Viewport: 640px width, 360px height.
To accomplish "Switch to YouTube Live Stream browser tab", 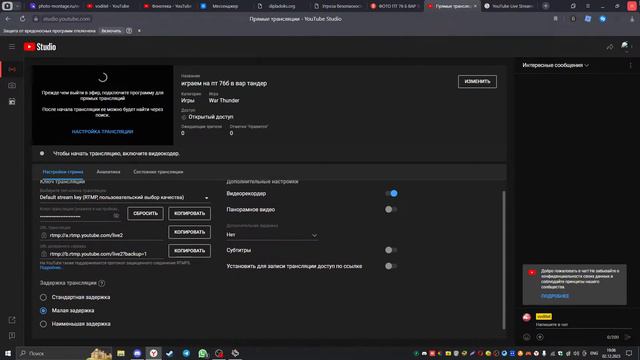I will (x=508, y=6).
